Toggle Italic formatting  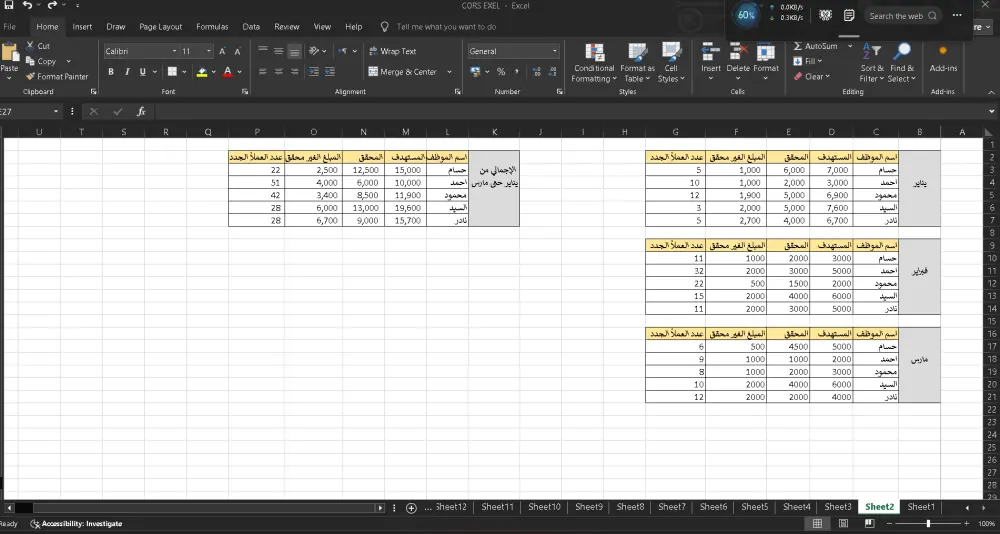pyautogui.click(x=127, y=72)
